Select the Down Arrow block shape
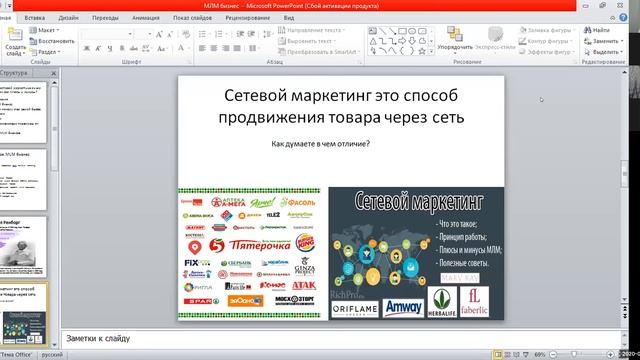 point(412,41)
